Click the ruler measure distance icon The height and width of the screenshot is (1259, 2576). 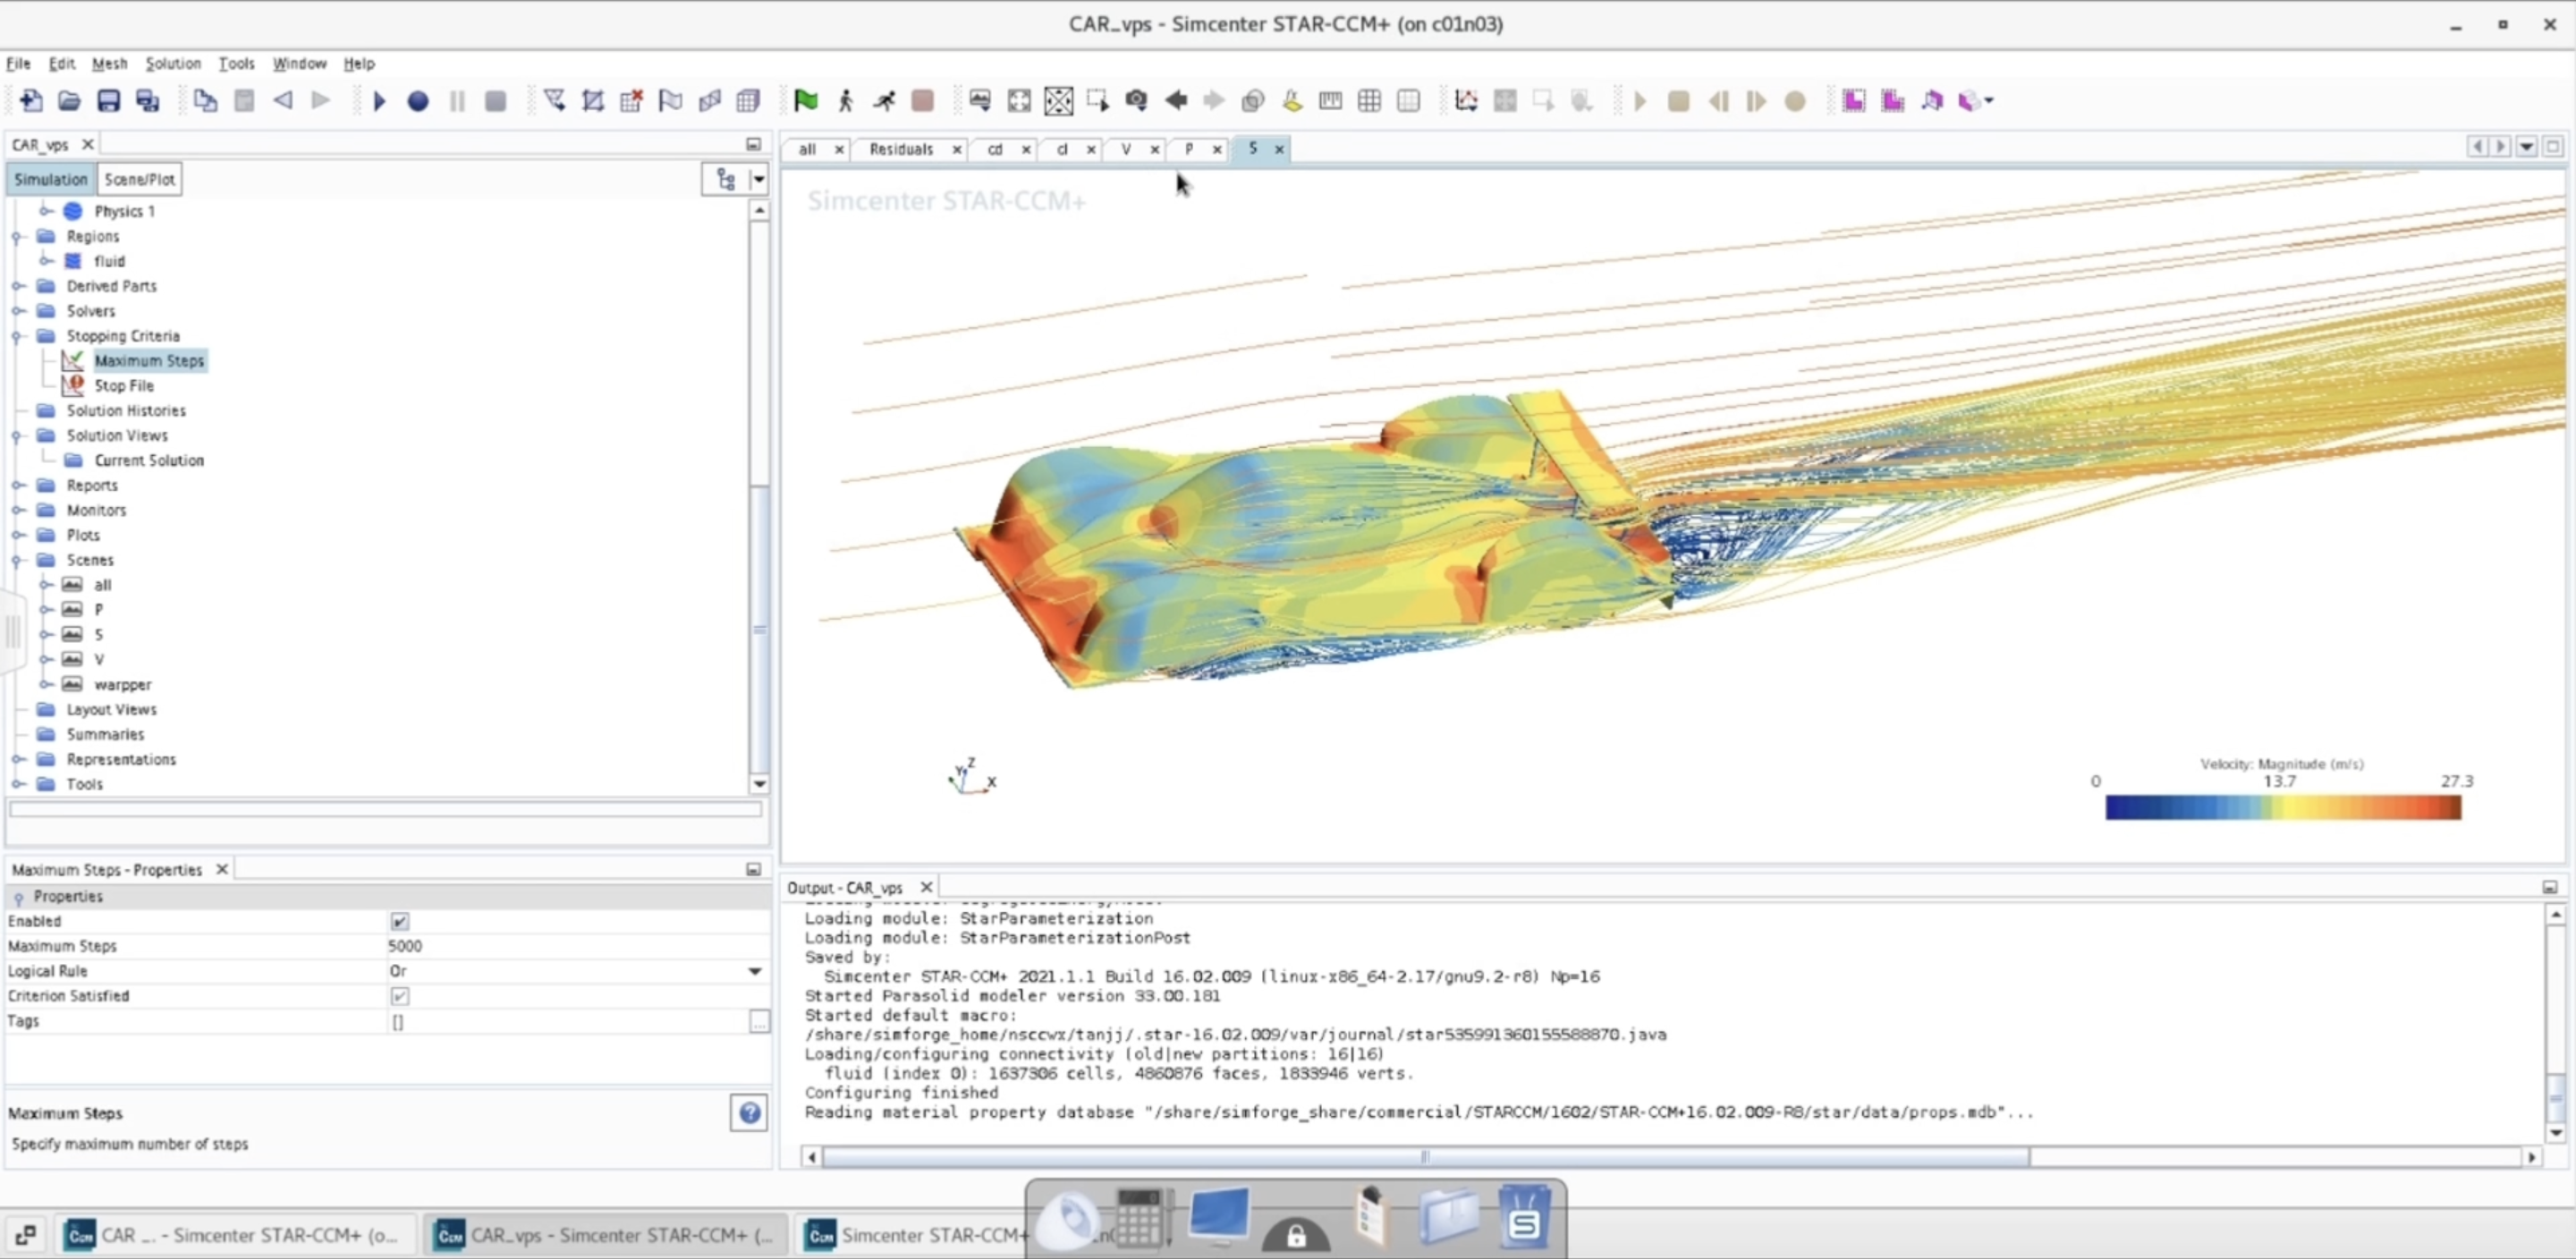(1330, 100)
